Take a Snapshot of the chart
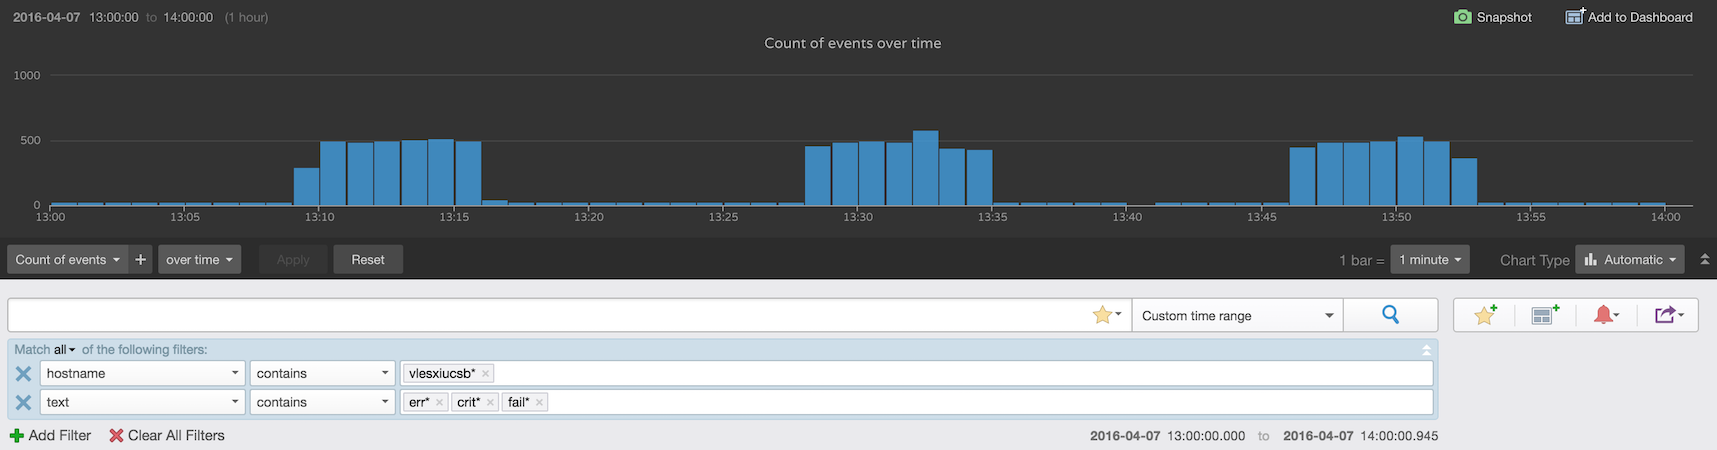Screen dimensions: 1717x450 pos(1492,17)
